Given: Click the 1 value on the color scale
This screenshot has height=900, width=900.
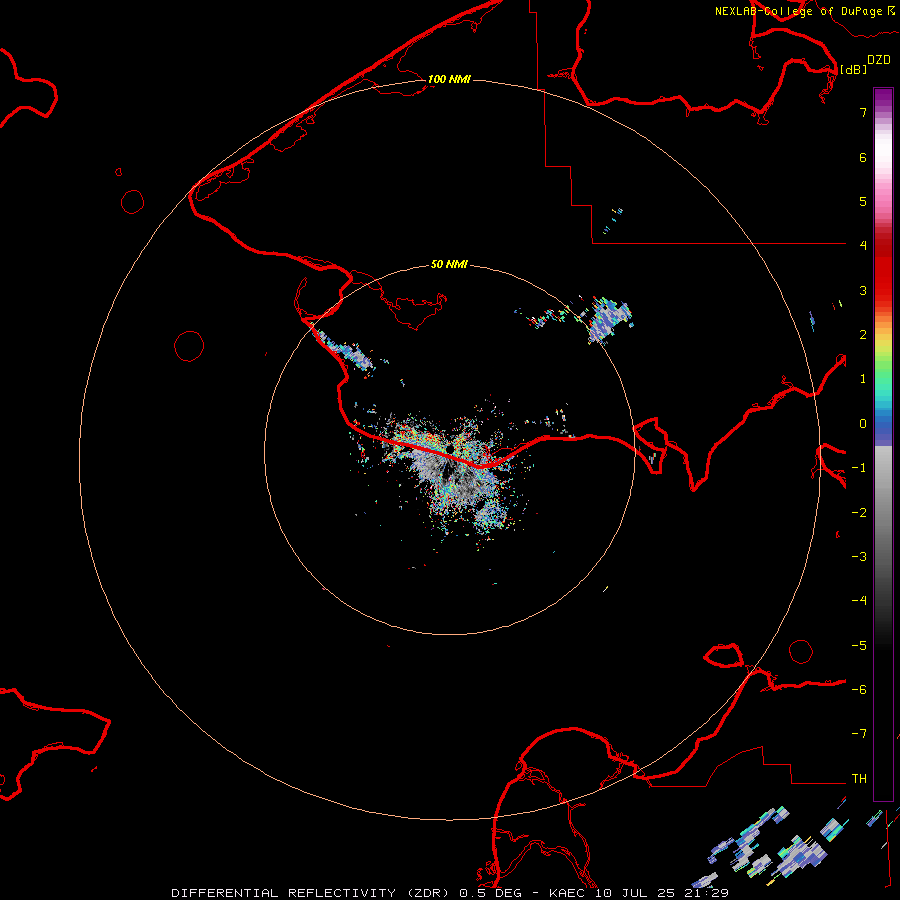Looking at the screenshot, I should (x=863, y=379).
